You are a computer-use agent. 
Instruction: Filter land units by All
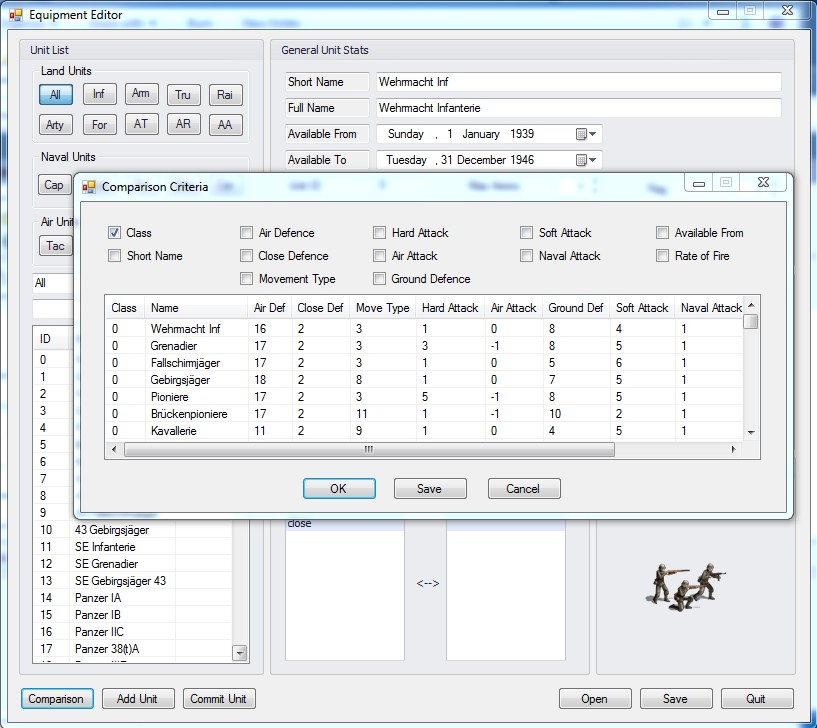click(x=56, y=95)
